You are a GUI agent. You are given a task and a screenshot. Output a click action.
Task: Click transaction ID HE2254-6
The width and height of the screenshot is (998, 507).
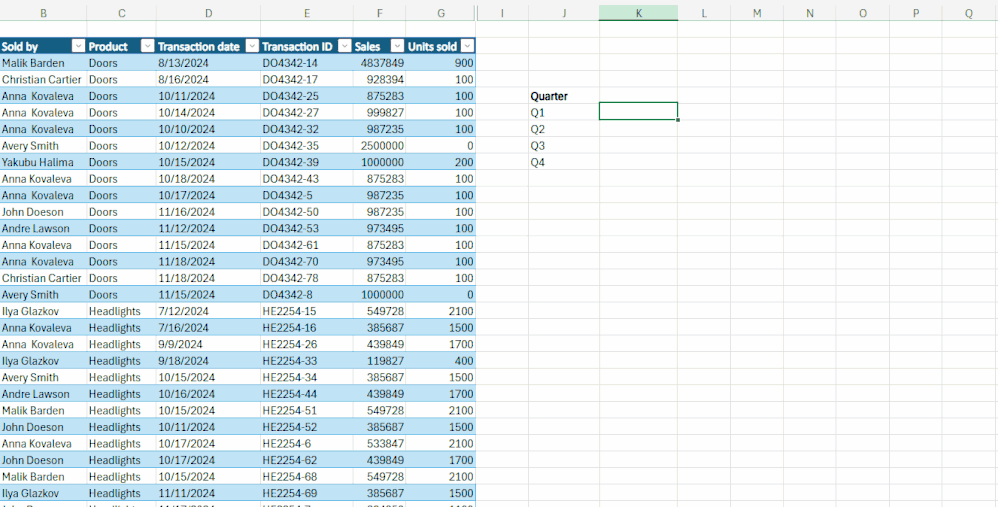(x=307, y=443)
